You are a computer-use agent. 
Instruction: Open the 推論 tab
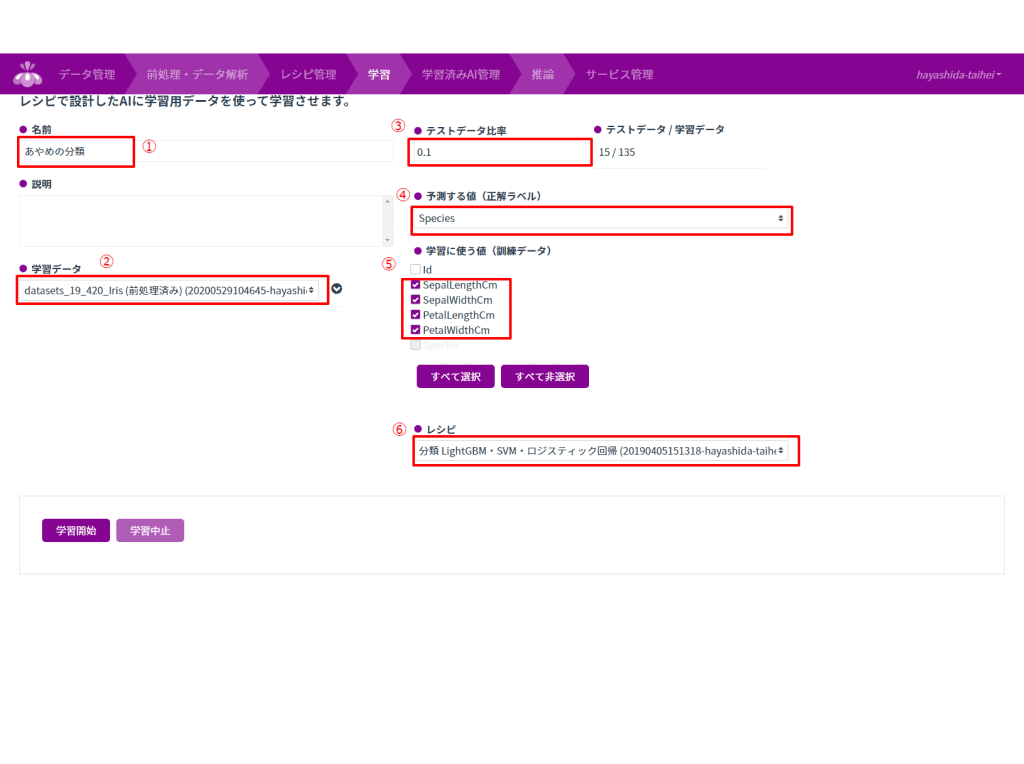click(542, 75)
